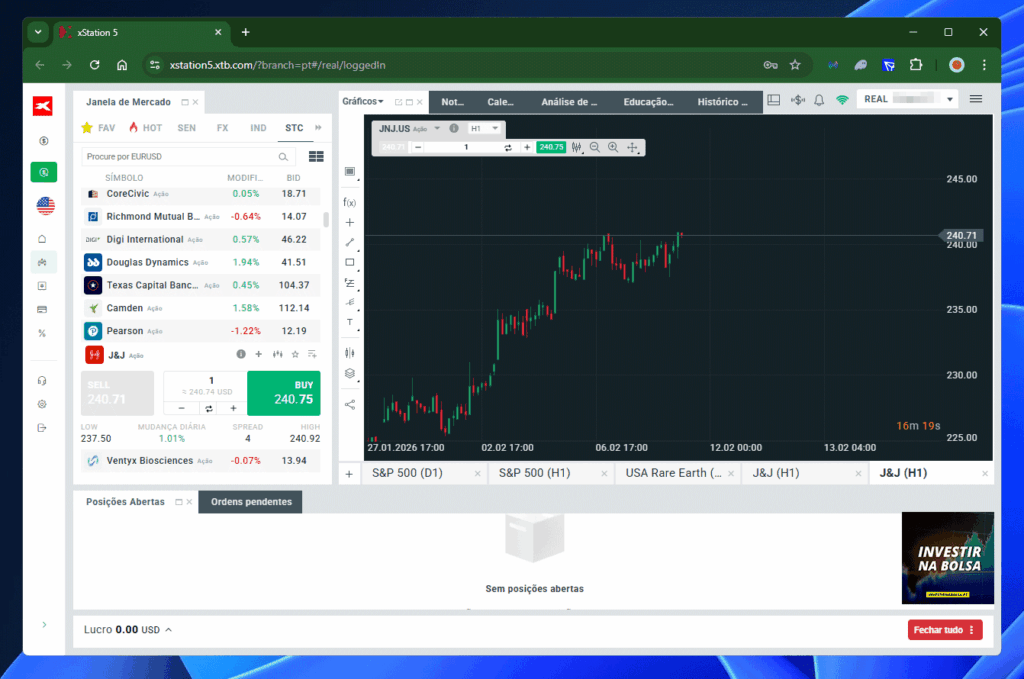The height and width of the screenshot is (679, 1024).
Task: Open the chart display mode tool submenu
Action: coord(350,172)
